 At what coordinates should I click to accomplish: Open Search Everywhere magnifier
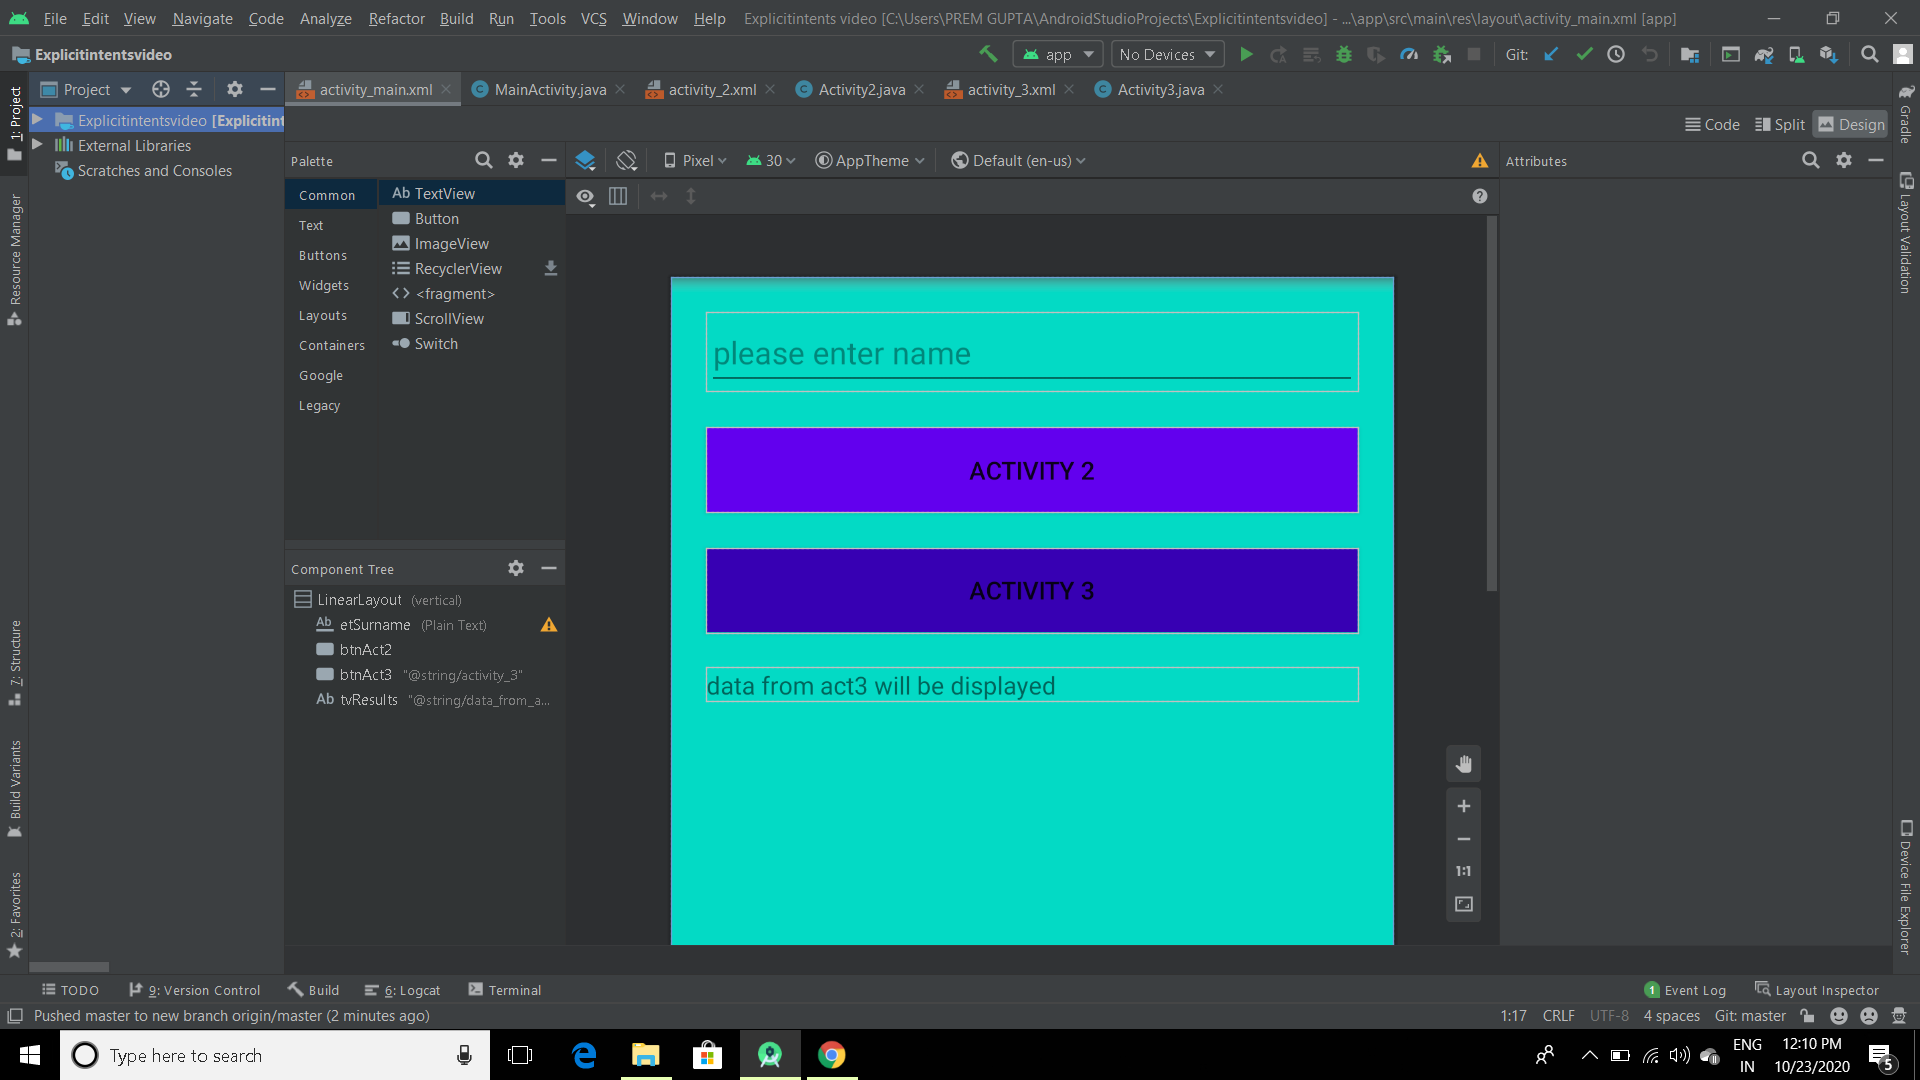[1869, 54]
